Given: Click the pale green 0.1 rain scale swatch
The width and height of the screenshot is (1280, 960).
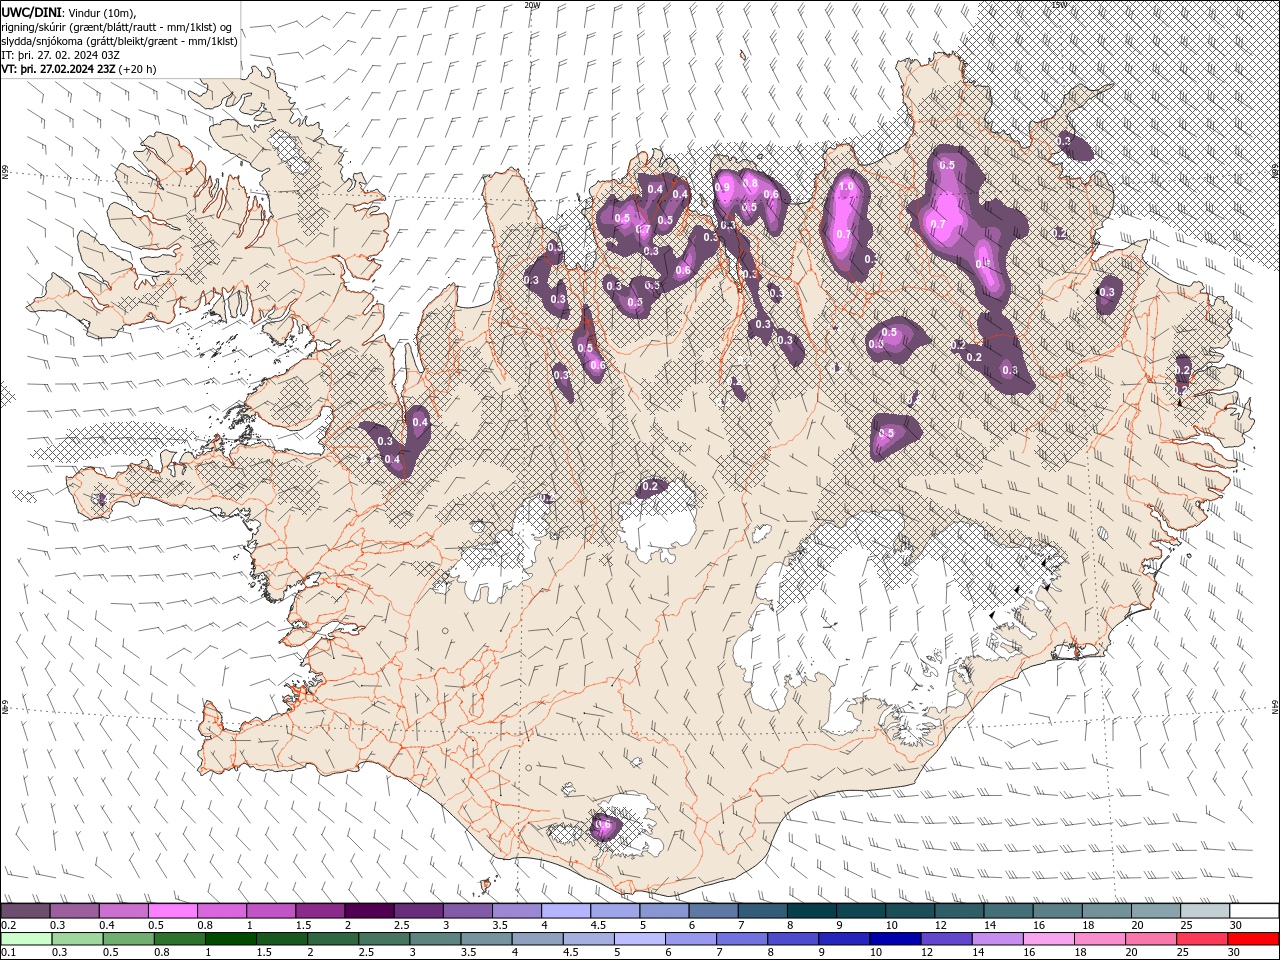Looking at the screenshot, I should click(x=25, y=939).
